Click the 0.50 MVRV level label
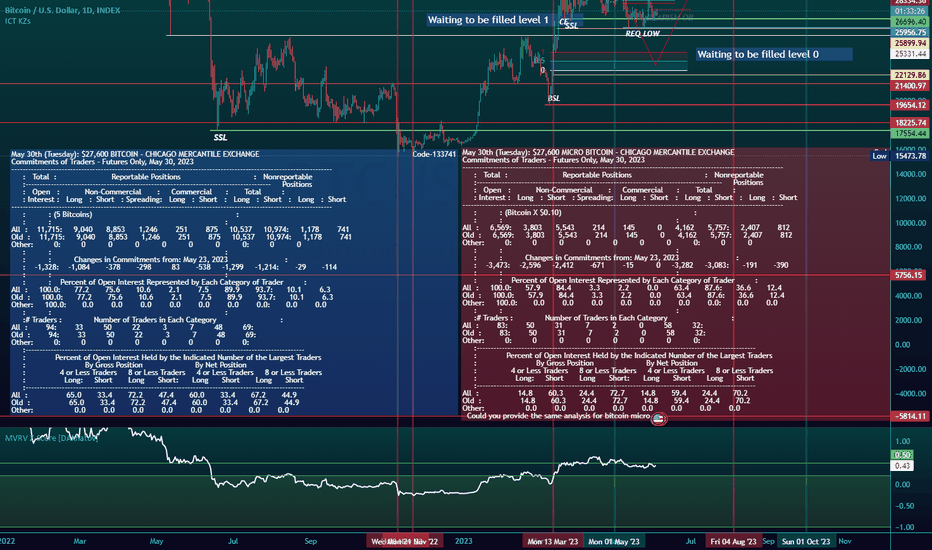This screenshot has height=550, width=932. 903,455
